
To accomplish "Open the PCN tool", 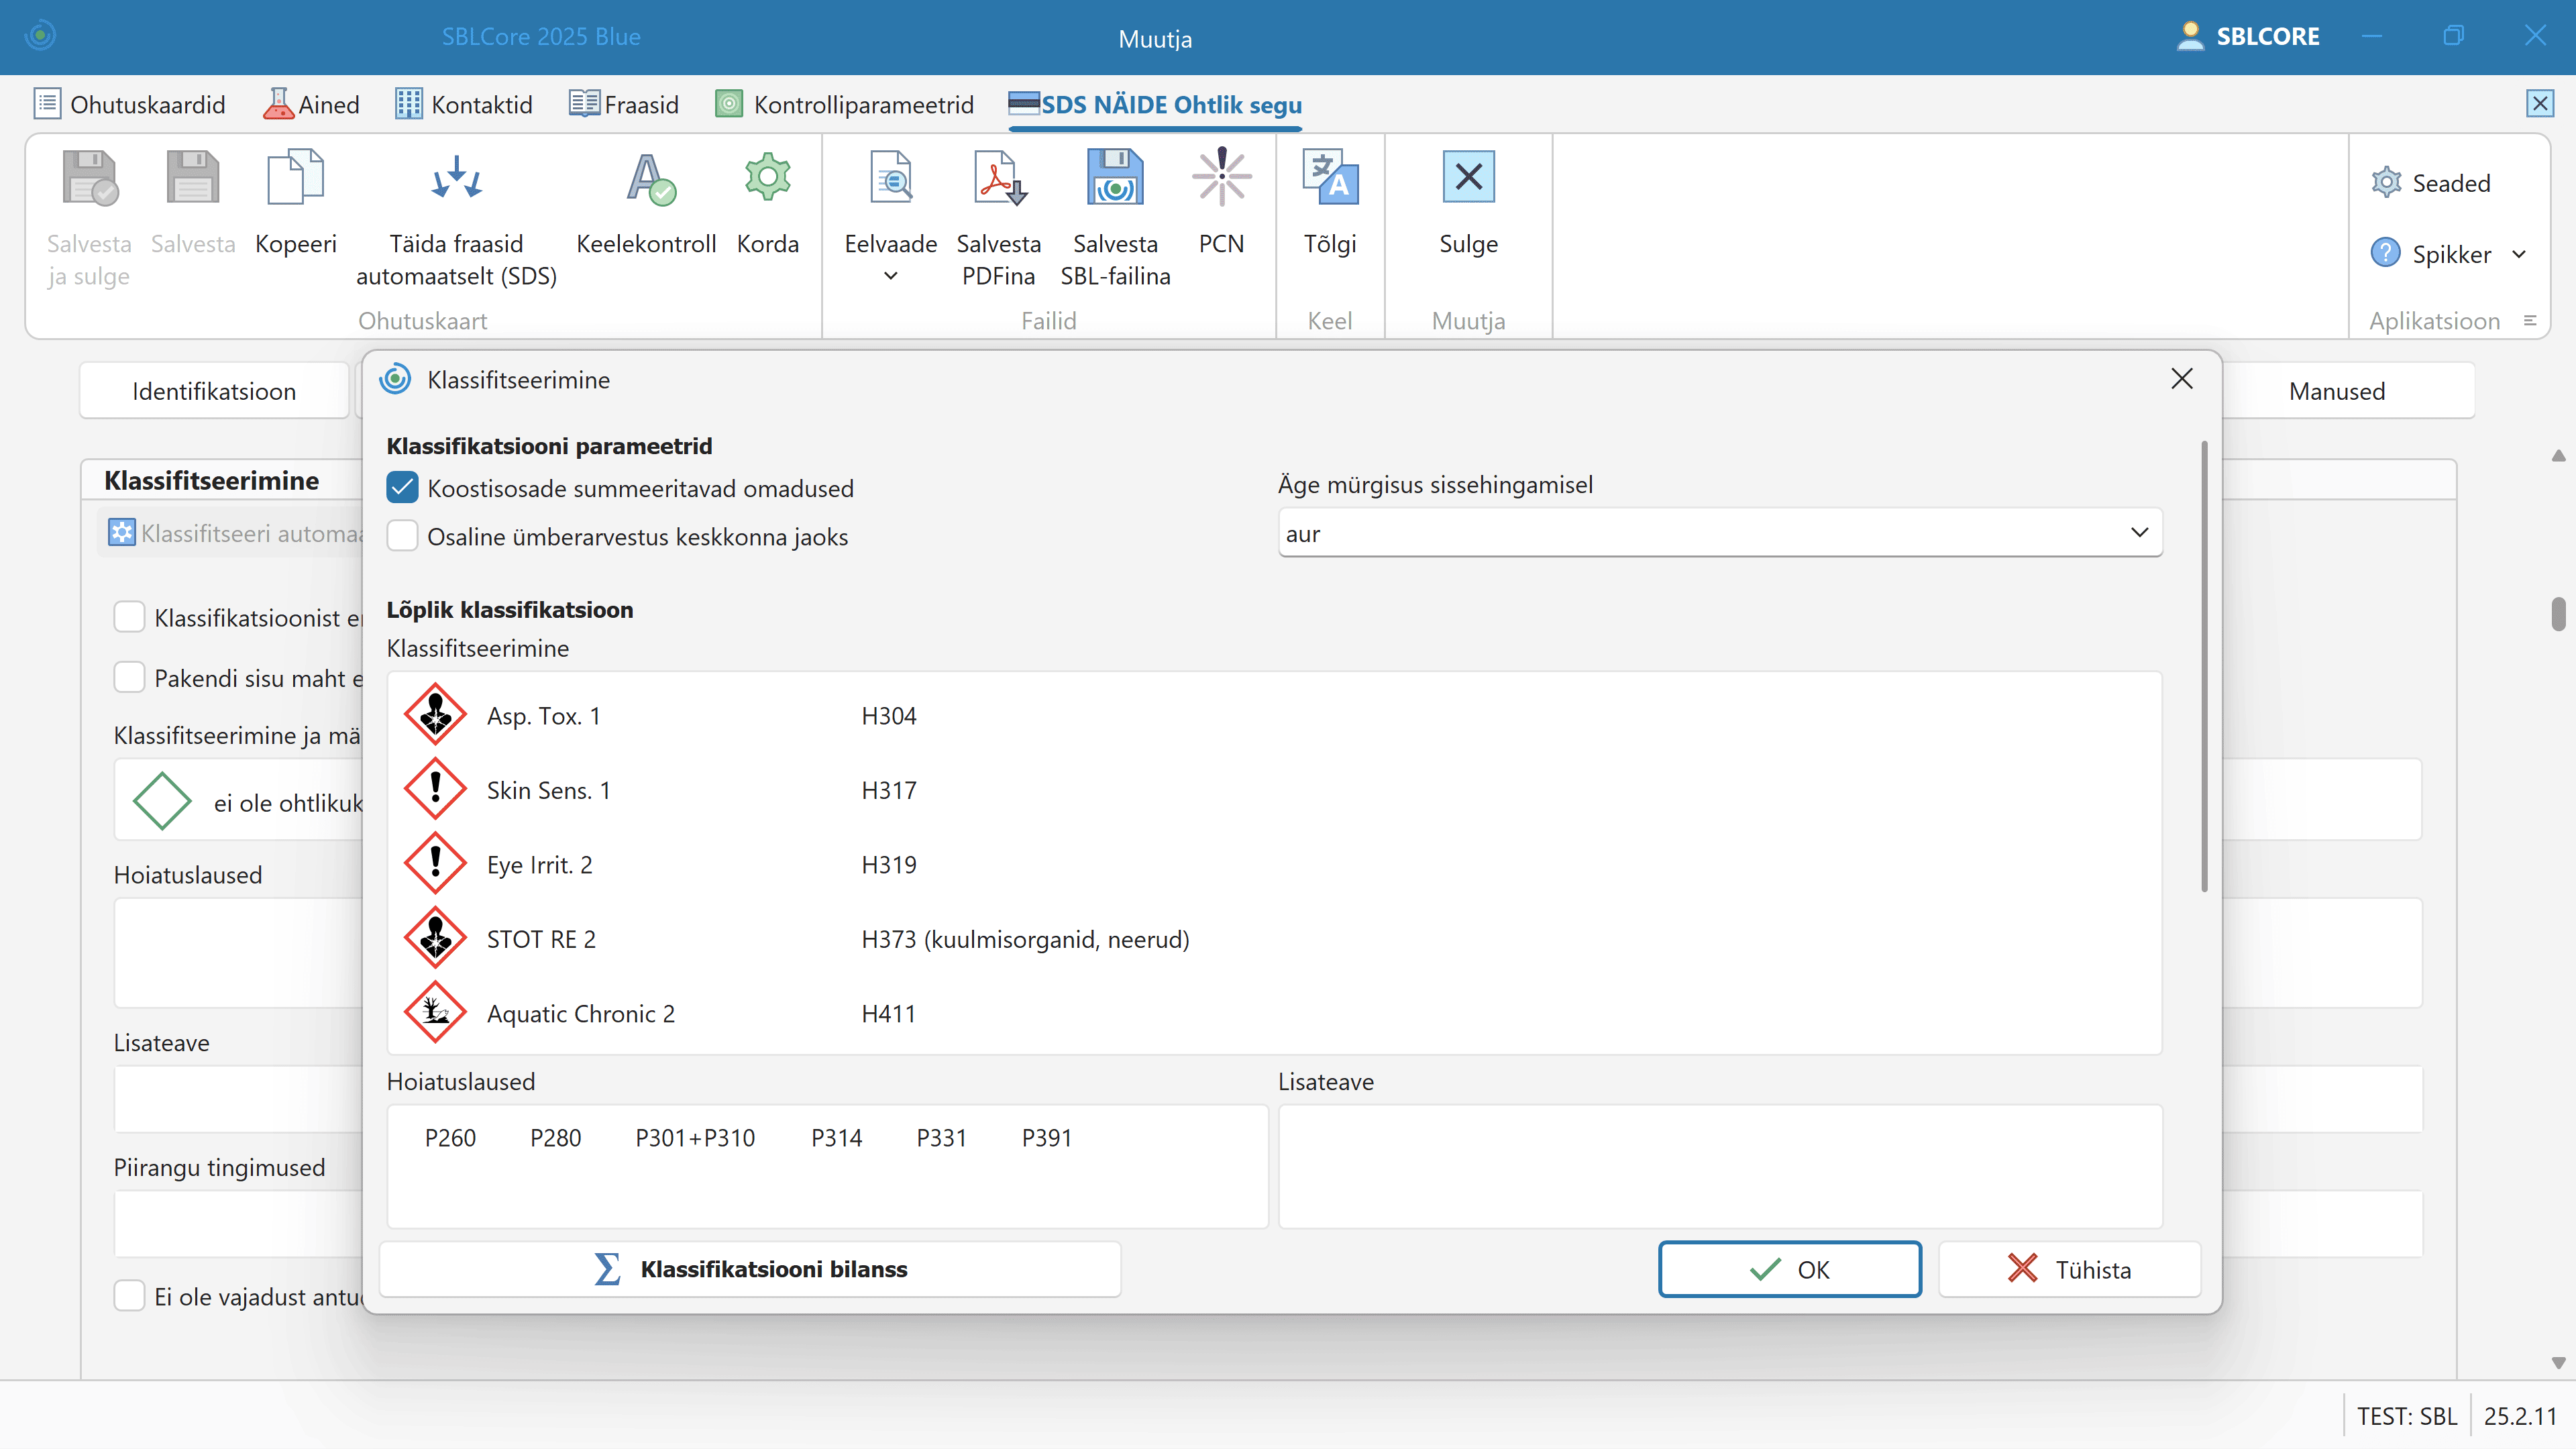I will point(1221,178).
